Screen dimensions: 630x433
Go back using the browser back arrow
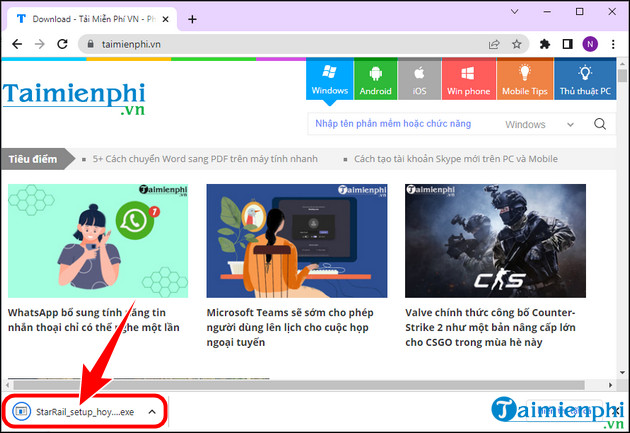17,44
